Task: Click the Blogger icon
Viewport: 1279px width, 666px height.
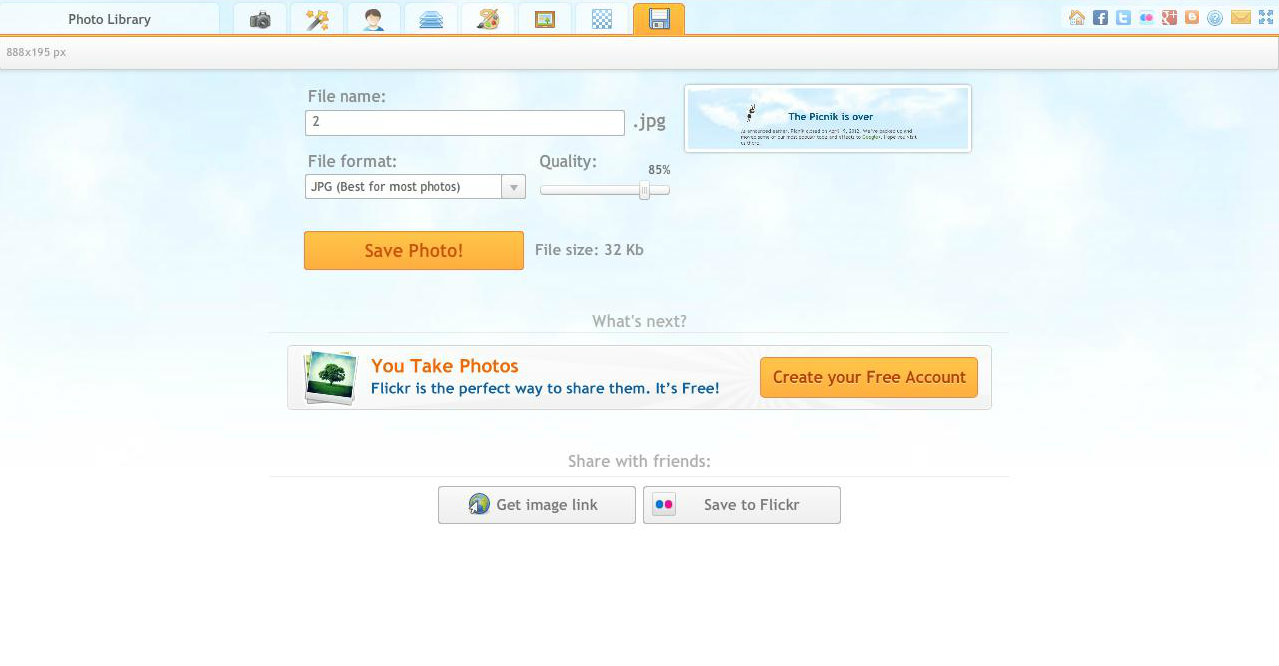Action: 1192,17
